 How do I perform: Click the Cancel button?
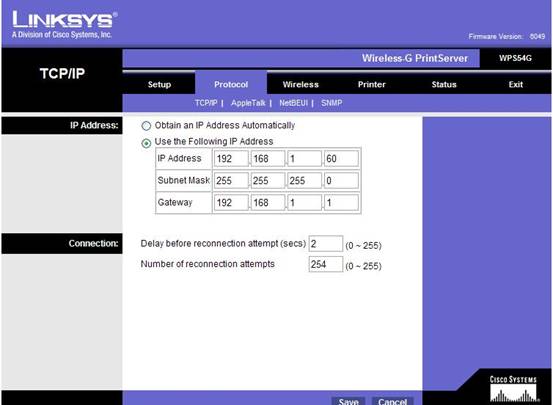click(x=392, y=401)
